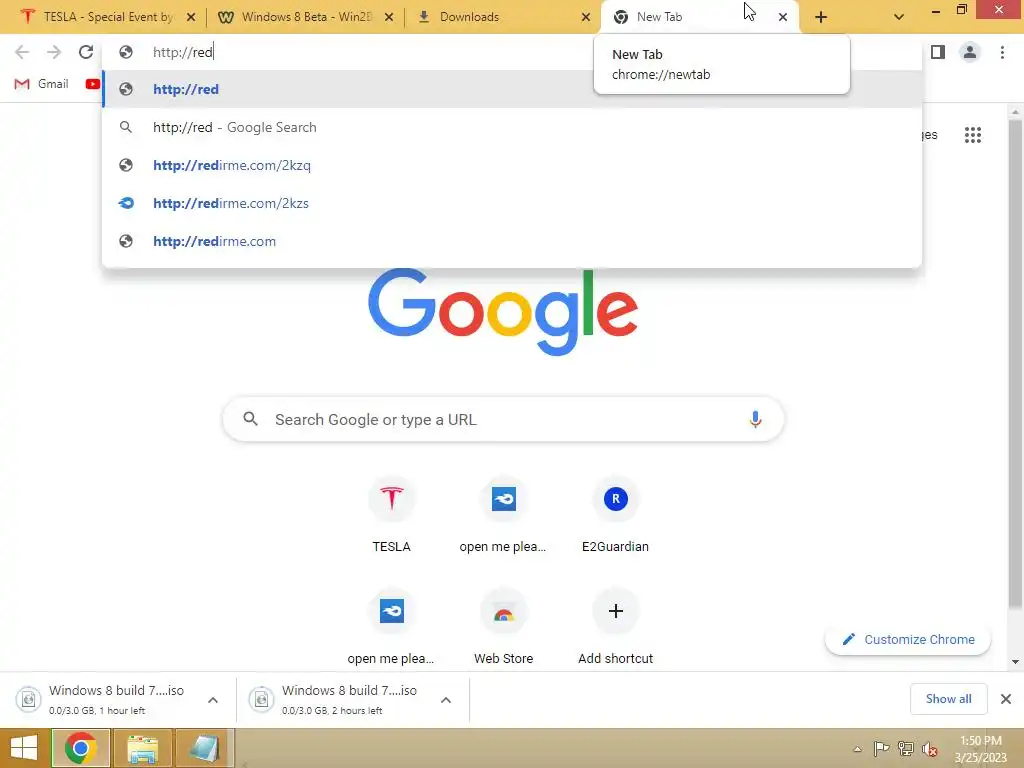Close the downloads bar
This screenshot has width=1024, height=768.
pyautogui.click(x=1006, y=699)
